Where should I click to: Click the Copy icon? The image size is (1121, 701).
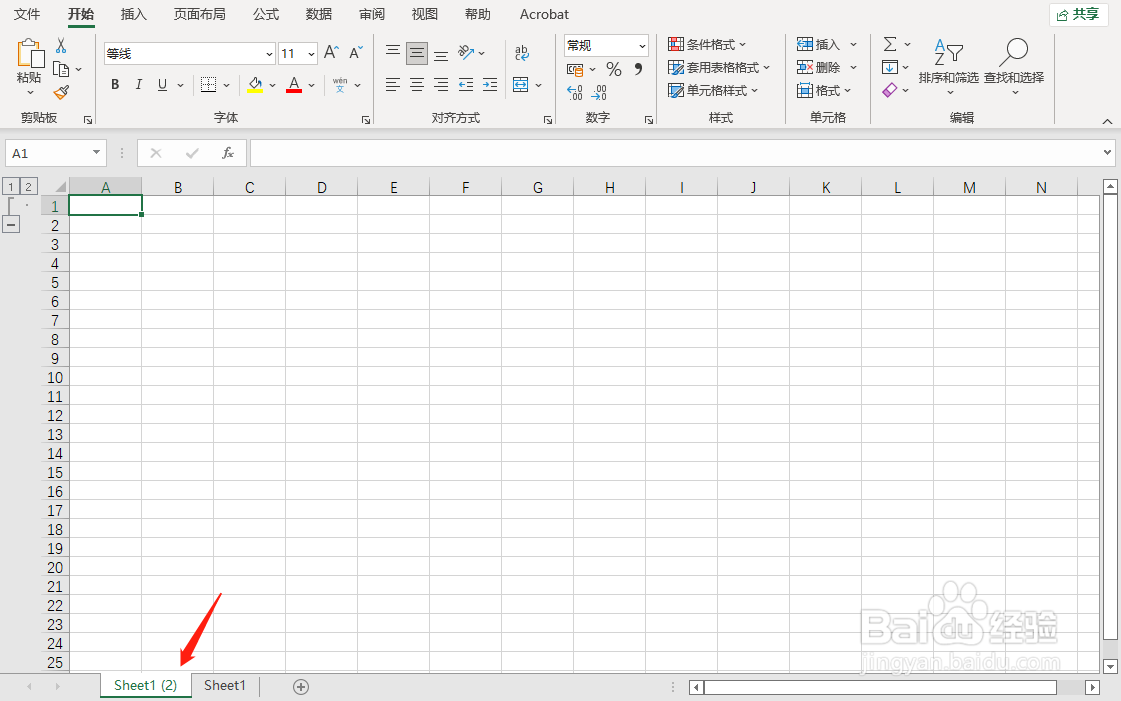point(62,69)
